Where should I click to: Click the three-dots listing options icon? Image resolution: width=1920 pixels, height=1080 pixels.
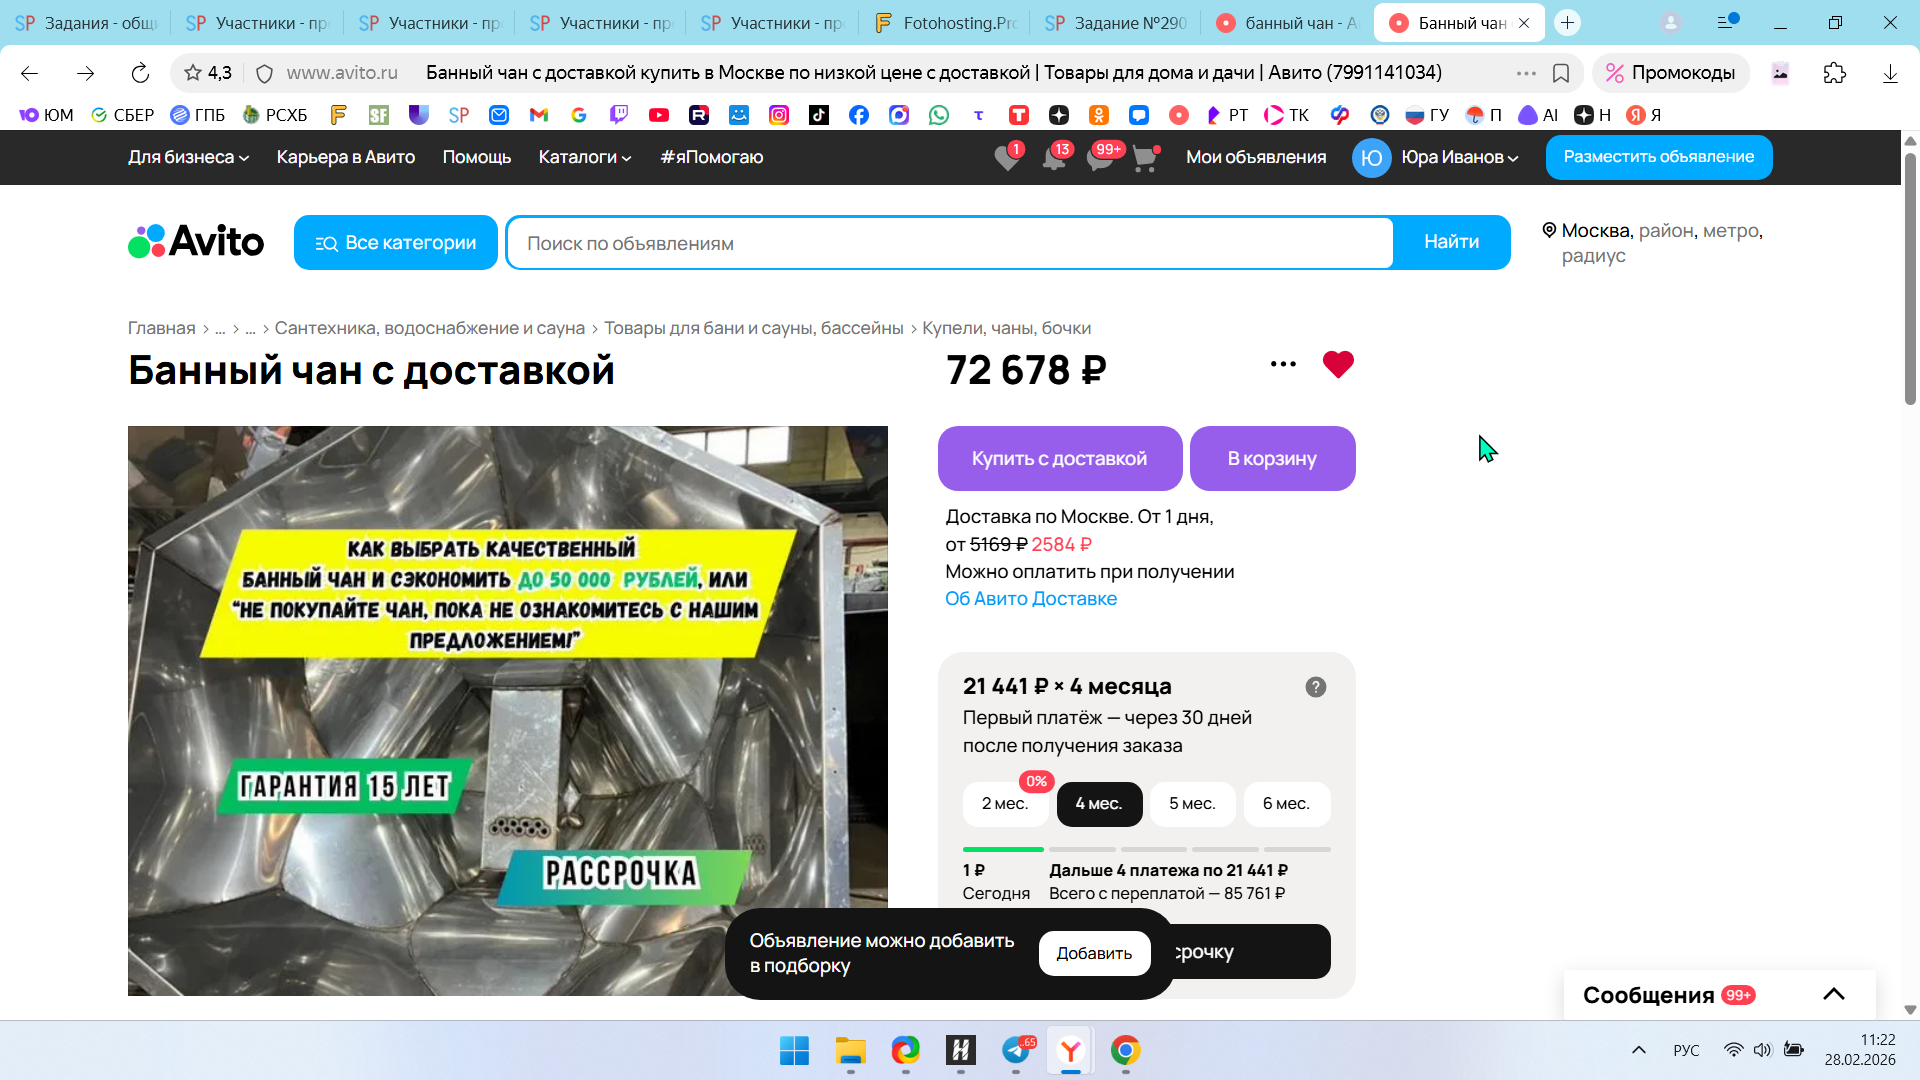1283,364
